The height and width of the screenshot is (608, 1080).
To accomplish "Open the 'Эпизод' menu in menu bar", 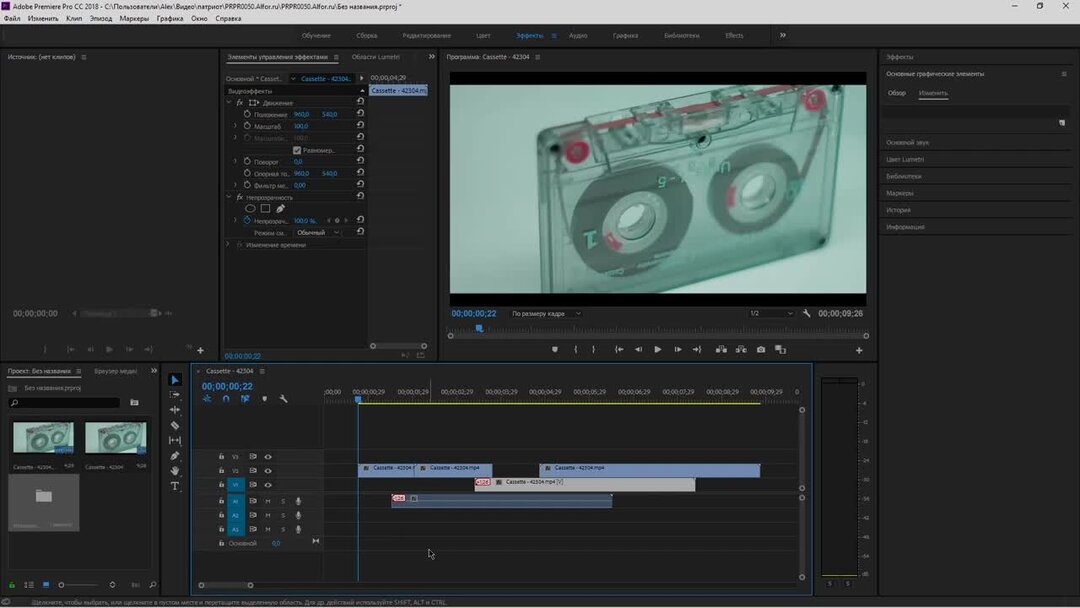I will (x=101, y=18).
